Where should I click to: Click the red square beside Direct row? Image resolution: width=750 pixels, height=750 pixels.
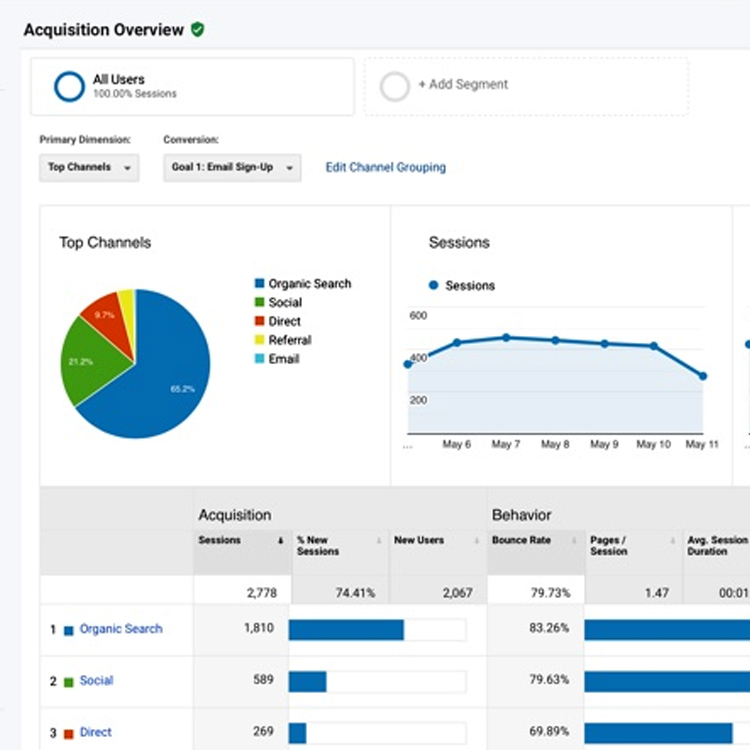68,734
